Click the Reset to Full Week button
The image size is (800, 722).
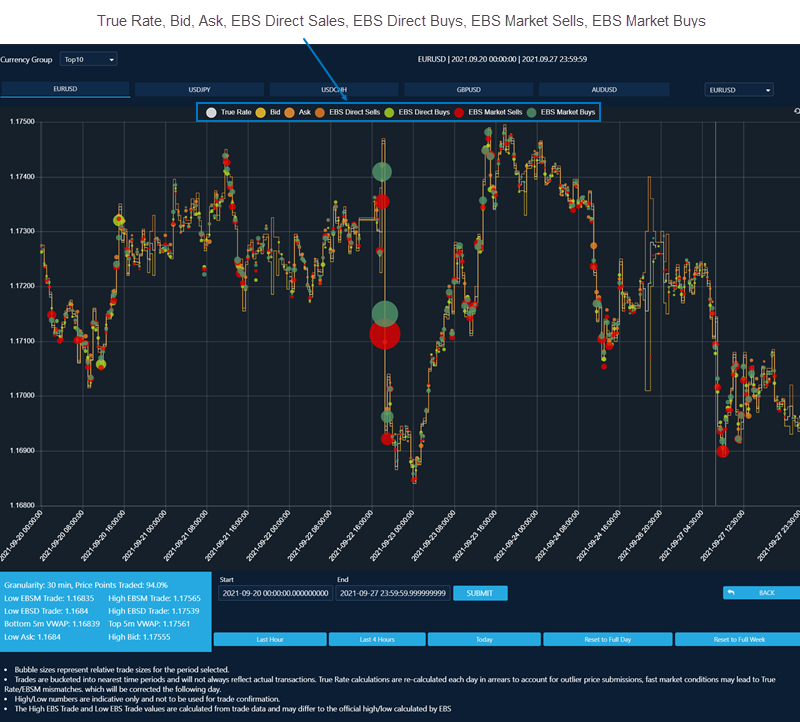point(737,639)
